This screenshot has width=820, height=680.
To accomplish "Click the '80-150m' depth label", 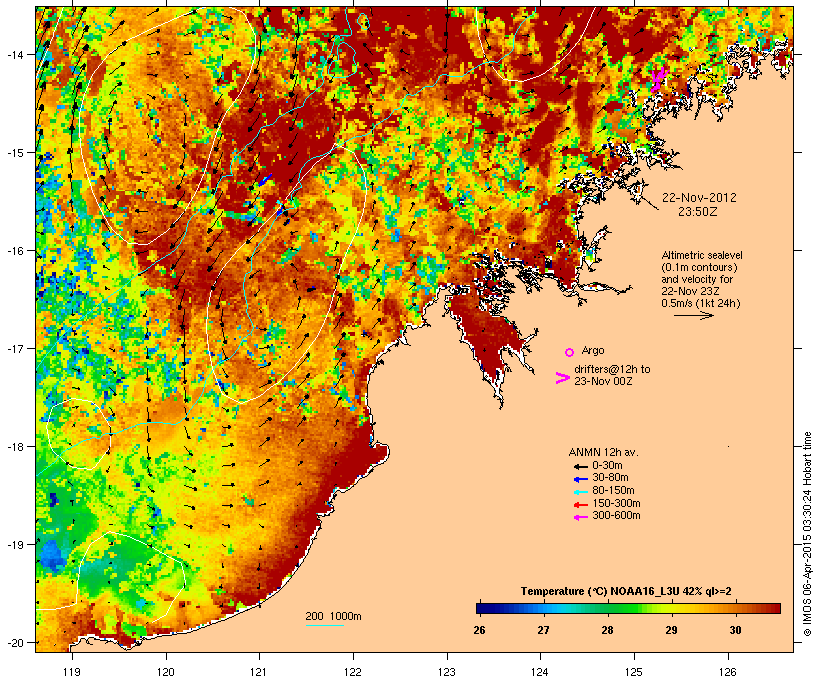I will [x=613, y=491].
